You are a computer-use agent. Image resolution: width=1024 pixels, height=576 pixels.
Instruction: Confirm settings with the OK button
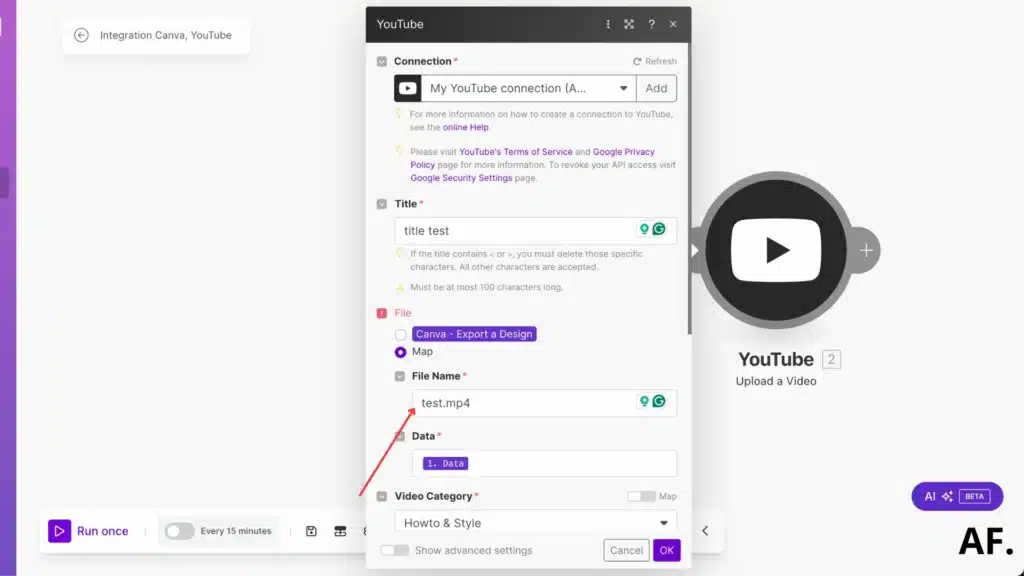pos(667,551)
